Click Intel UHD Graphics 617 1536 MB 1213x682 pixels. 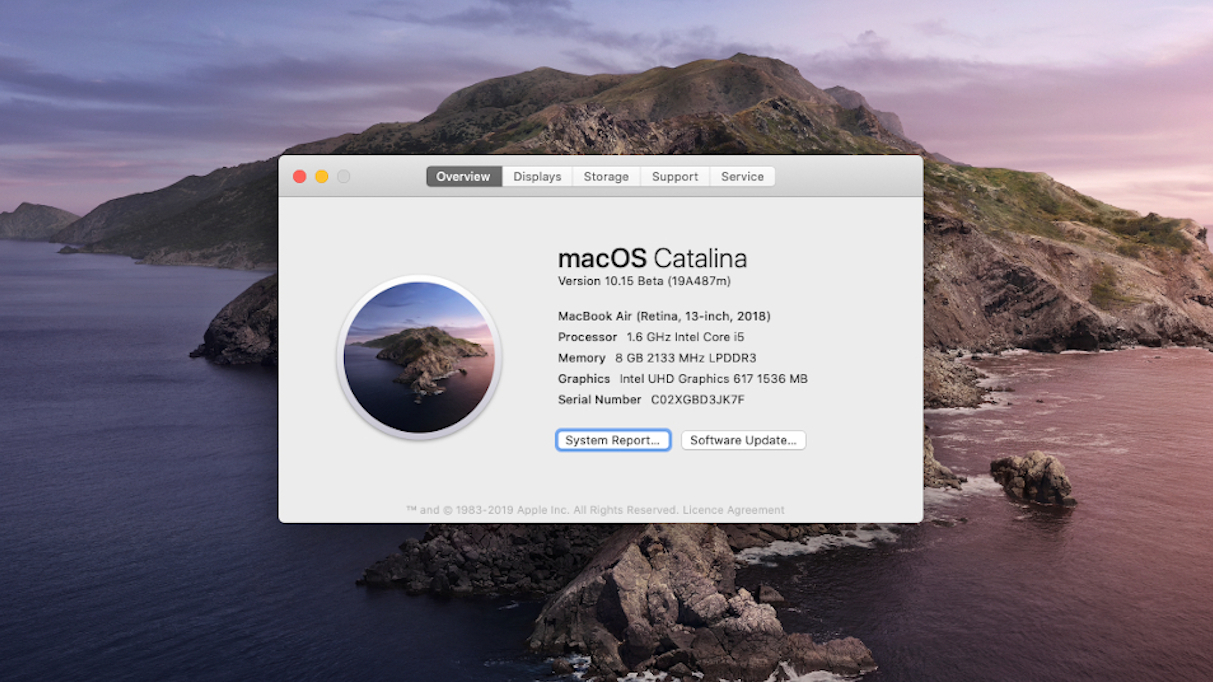click(x=713, y=379)
